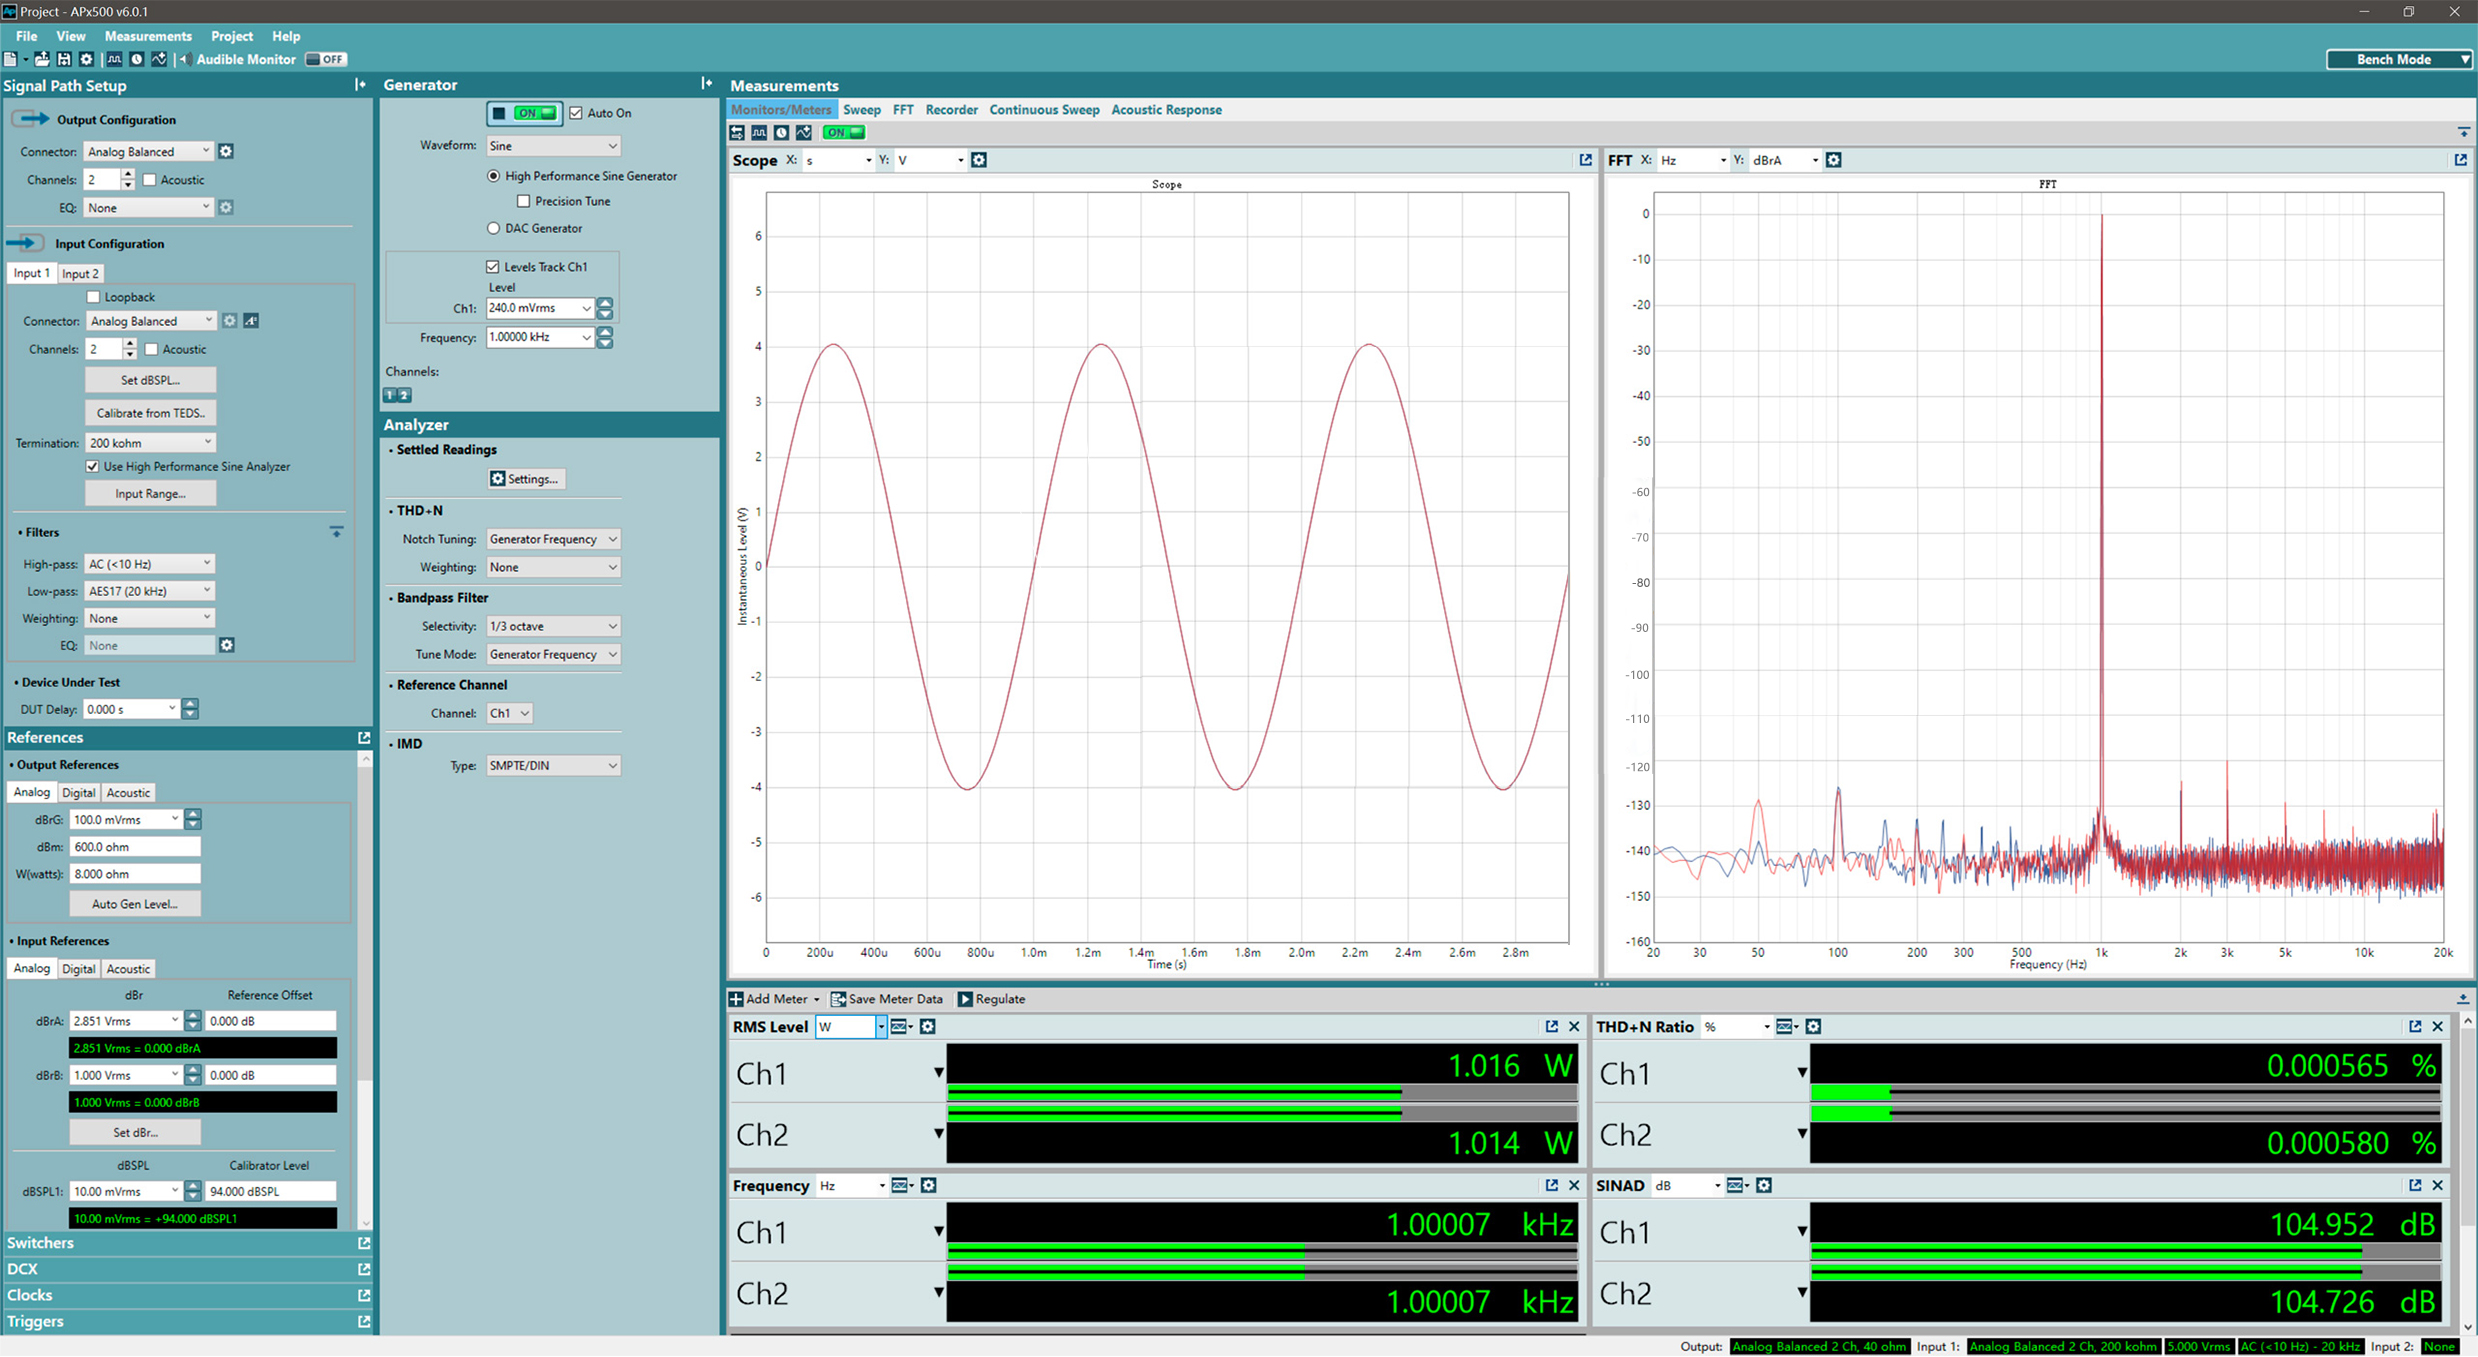Collapse the Signal Path Setup panel
2478x1357 pixels.
click(x=360, y=85)
